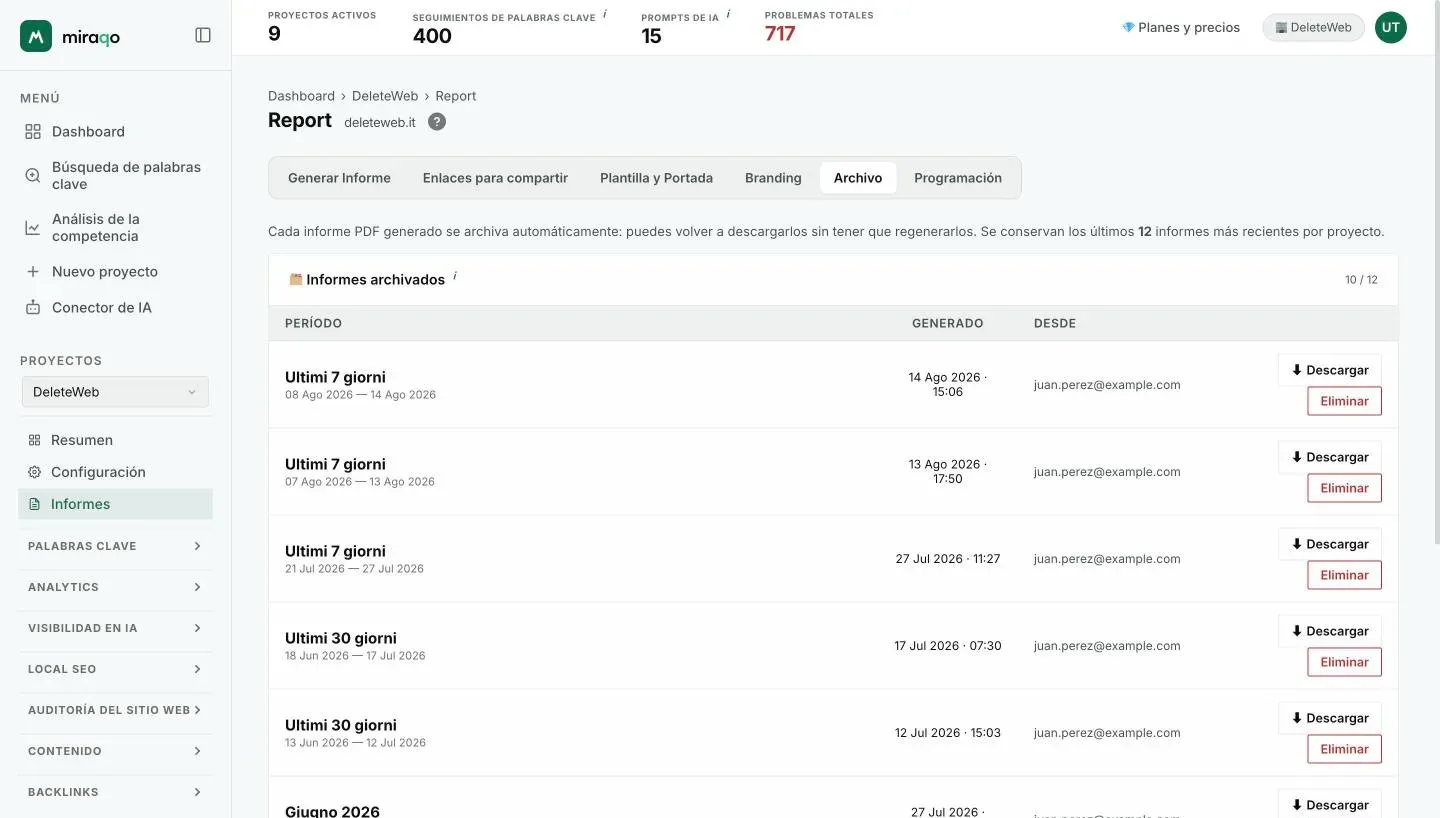This screenshot has width=1440, height=818.
Task: Click the plus icon for Nuevo proyecto
Action: point(33,271)
